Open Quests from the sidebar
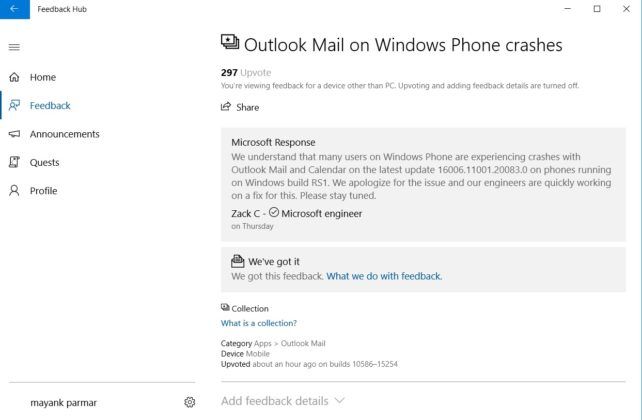The width and height of the screenshot is (642, 420). pos(44,162)
